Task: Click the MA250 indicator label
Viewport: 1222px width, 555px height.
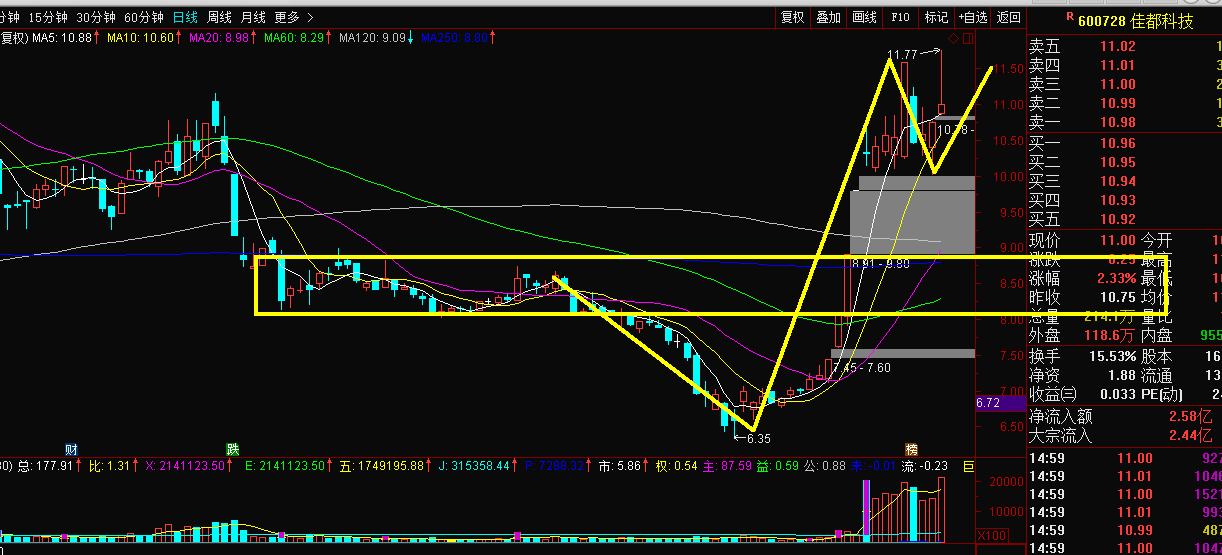Action: pos(454,38)
